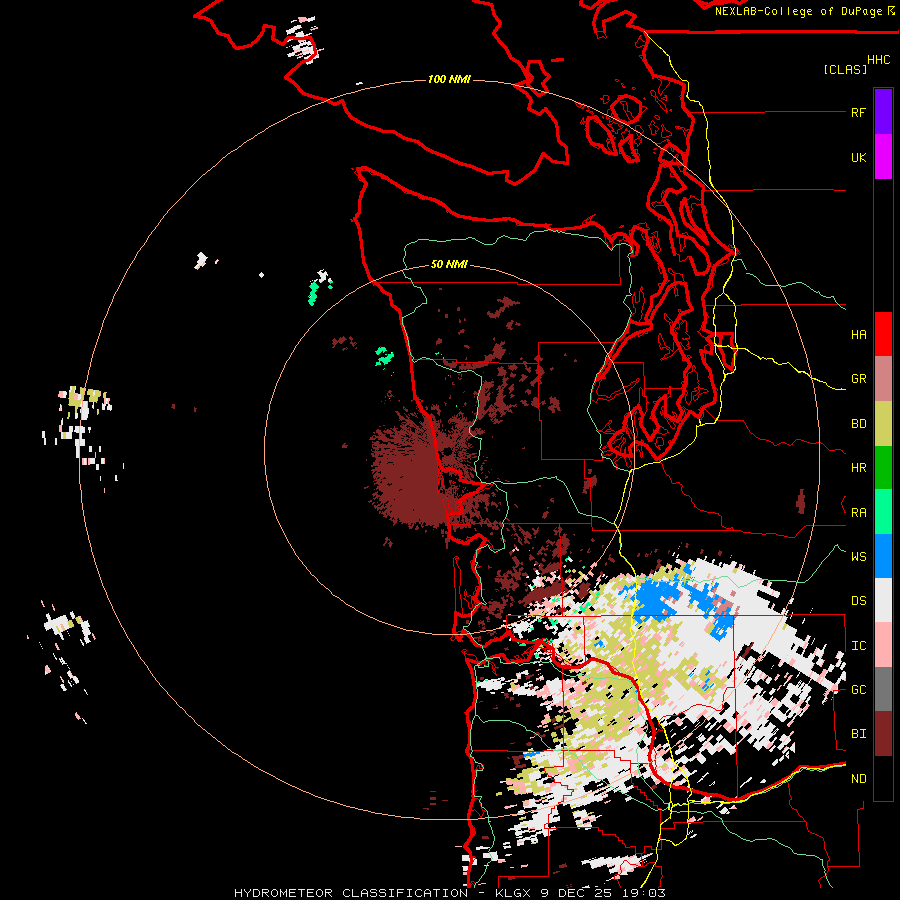Screen dimensions: 900x900
Task: Click the GR legend label
Action: pos(858,379)
